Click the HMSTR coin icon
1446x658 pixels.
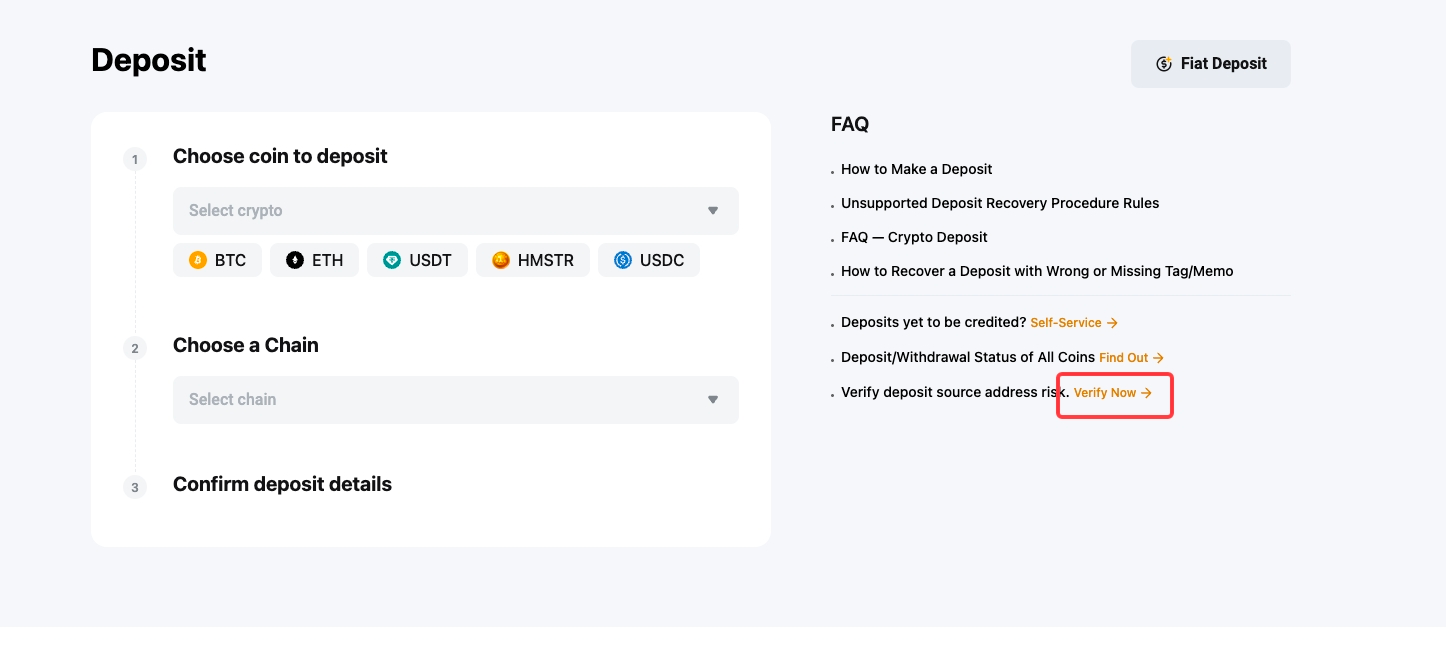point(501,260)
